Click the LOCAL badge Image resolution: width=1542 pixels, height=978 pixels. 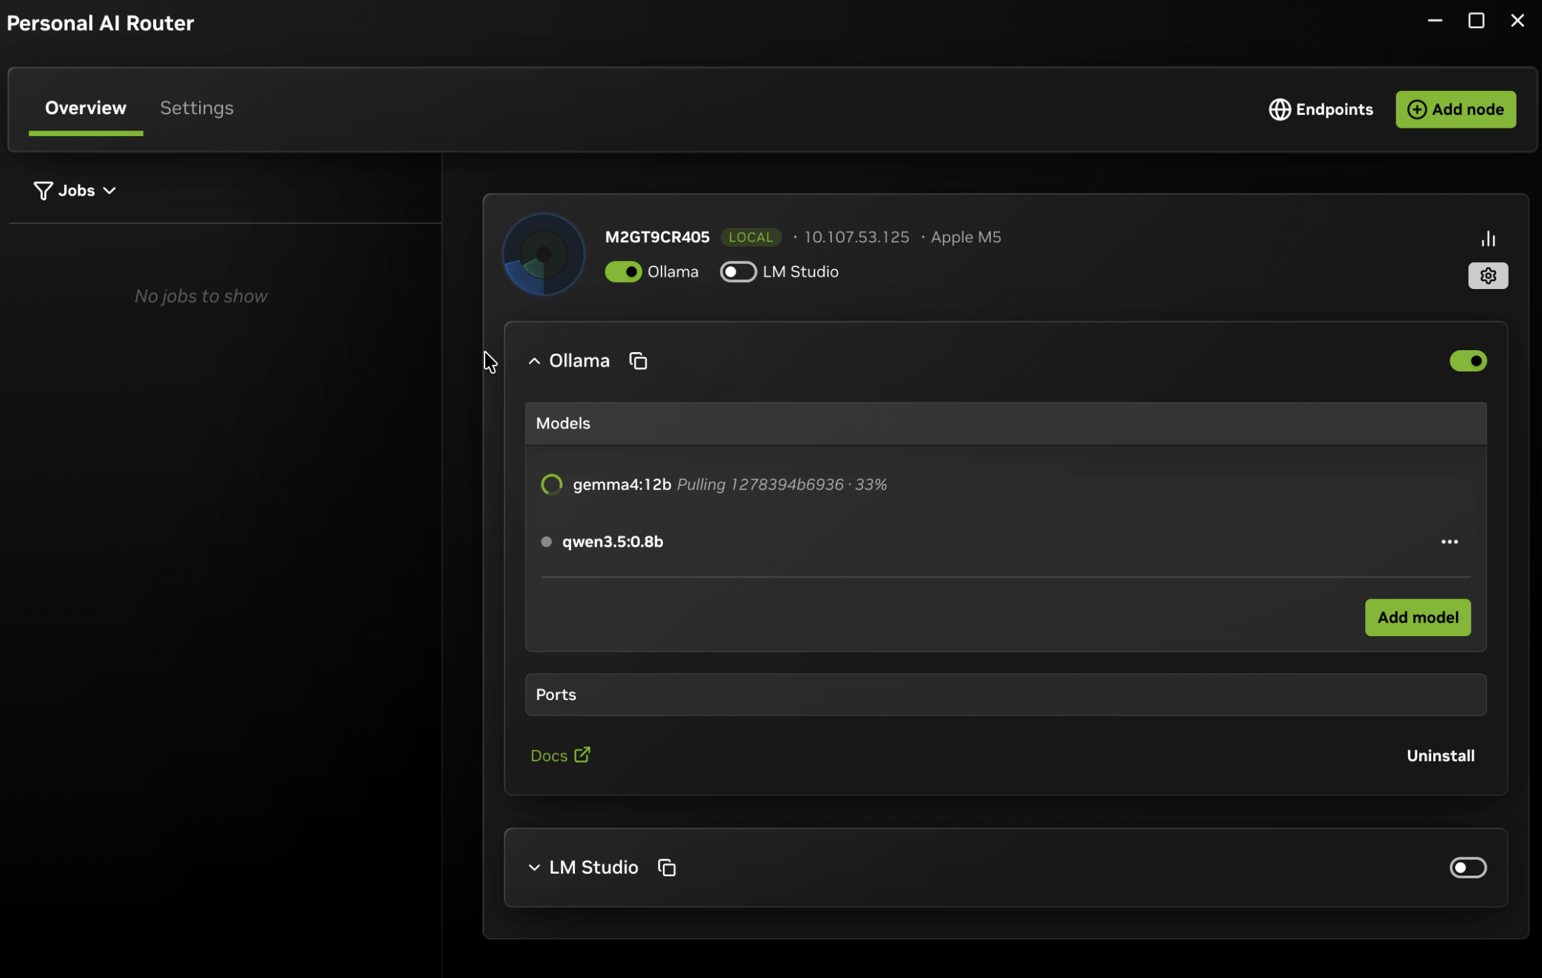pos(751,237)
